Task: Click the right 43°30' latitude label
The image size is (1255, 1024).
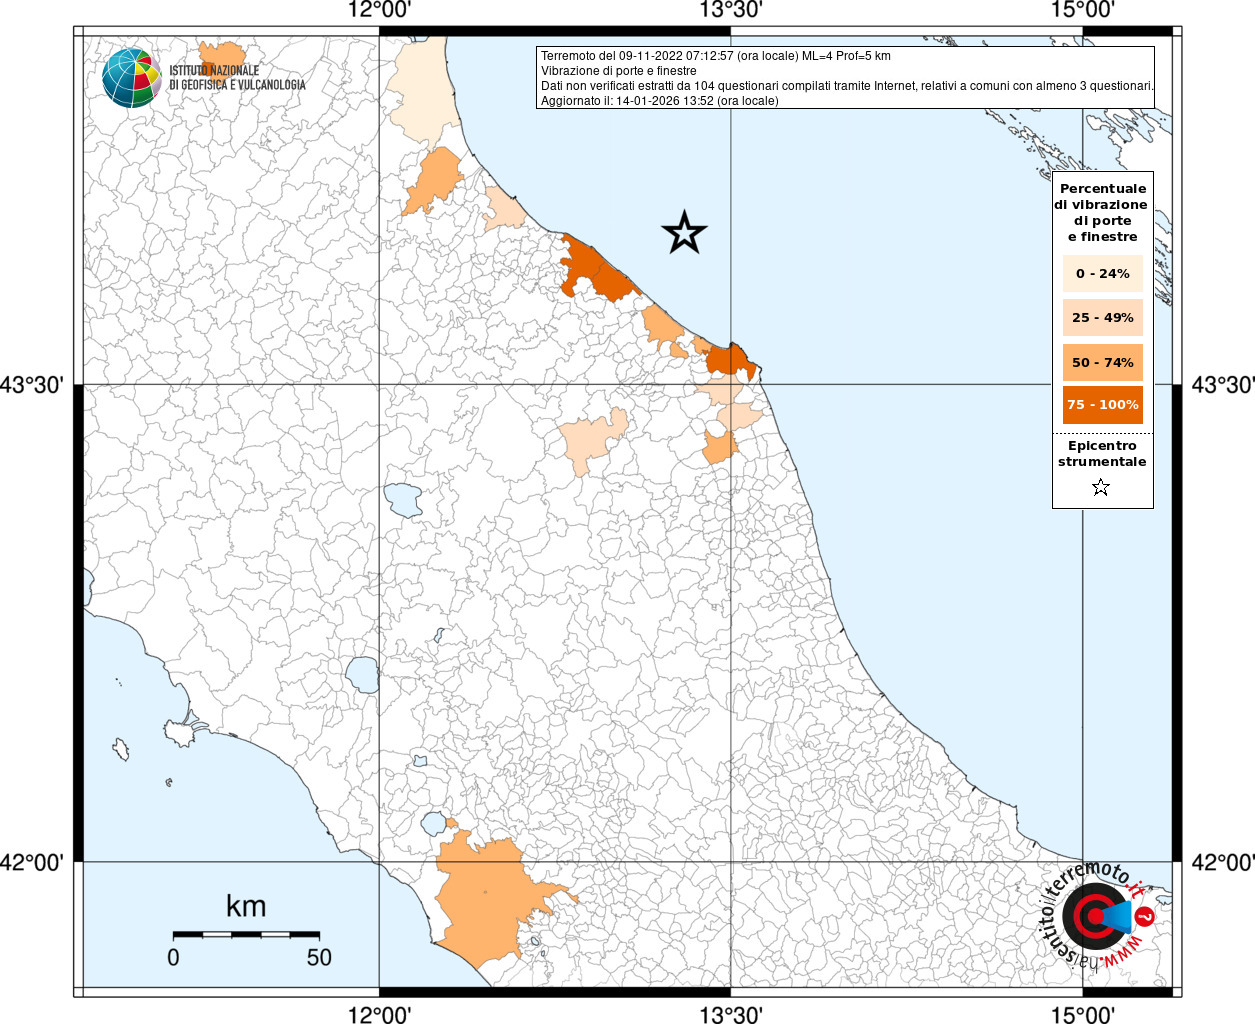Action: click(1222, 385)
